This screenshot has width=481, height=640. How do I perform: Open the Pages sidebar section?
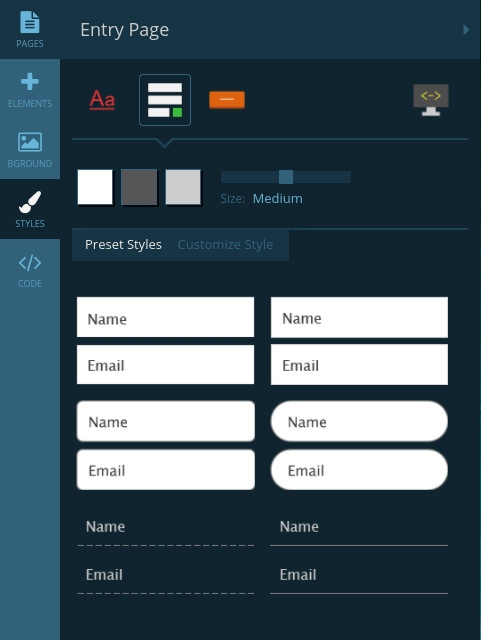click(x=30, y=29)
